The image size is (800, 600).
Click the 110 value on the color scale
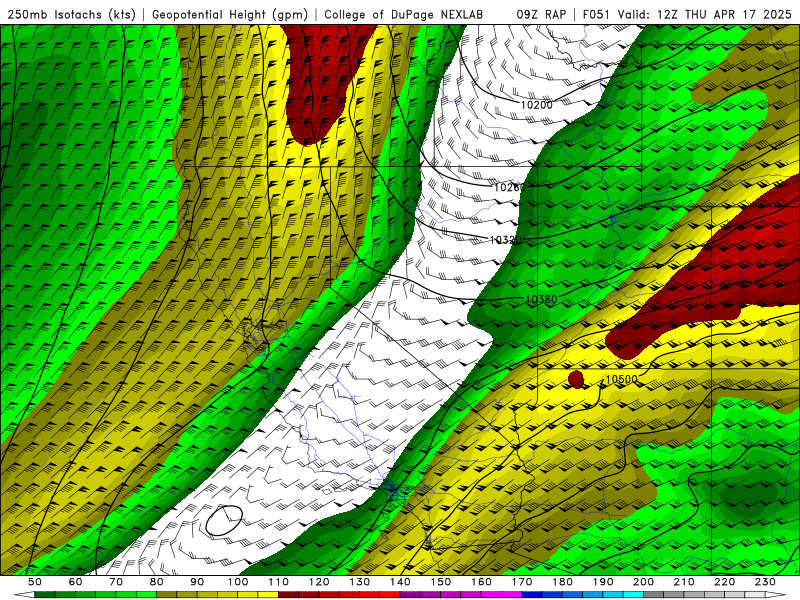pos(279,582)
